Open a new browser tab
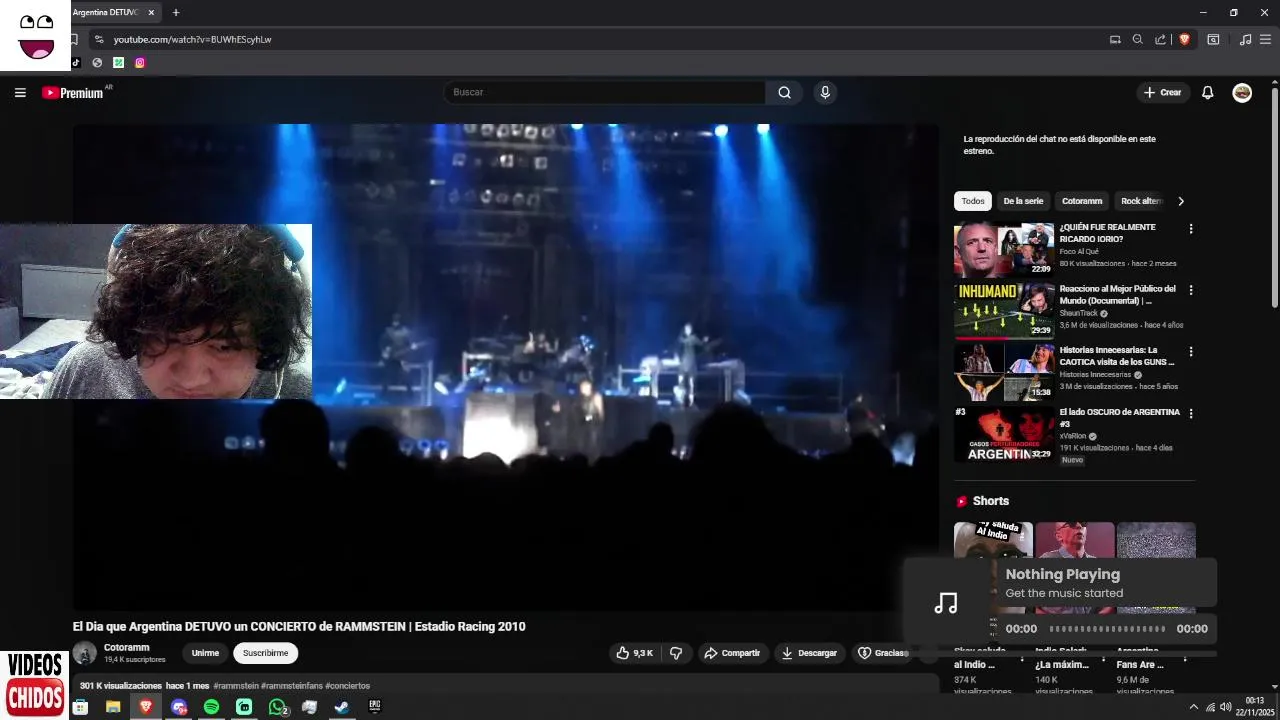The width and height of the screenshot is (1280, 720). 176,12
